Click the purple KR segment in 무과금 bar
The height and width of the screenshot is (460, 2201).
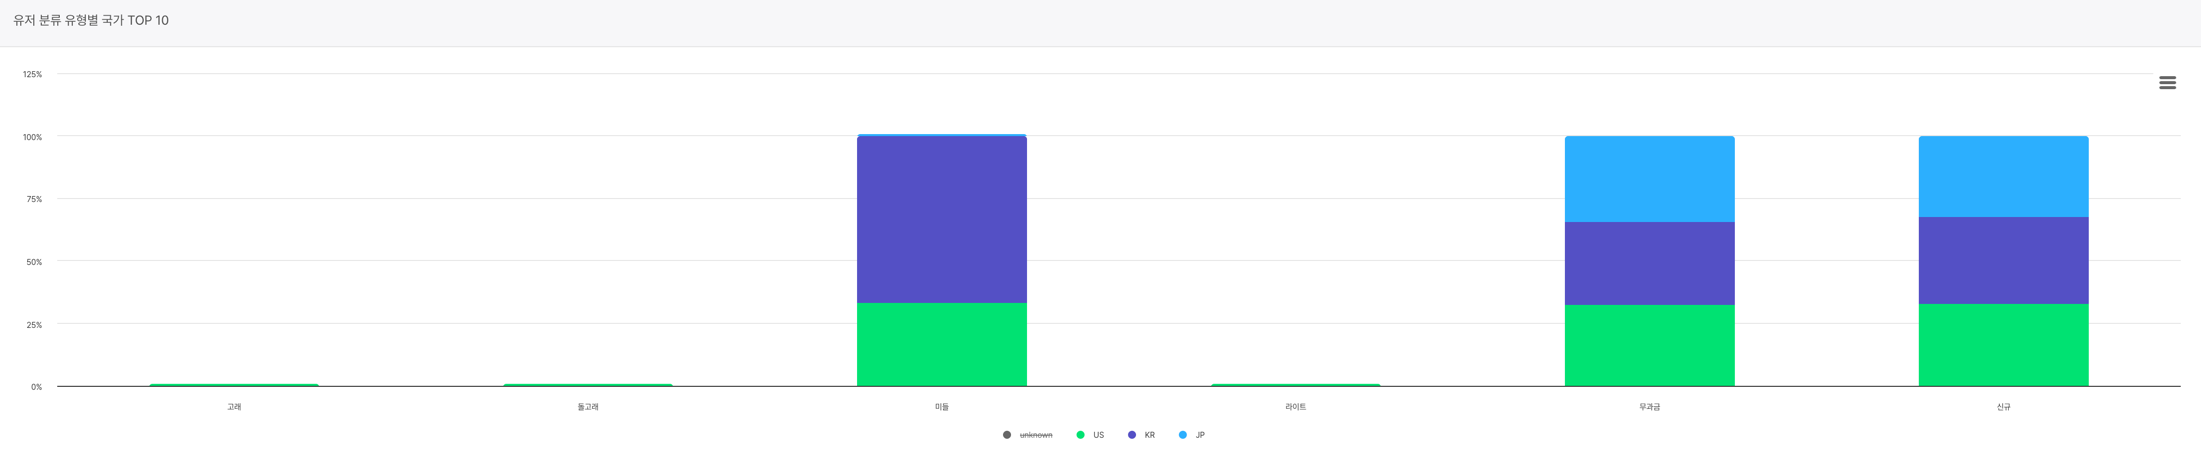[1649, 263]
